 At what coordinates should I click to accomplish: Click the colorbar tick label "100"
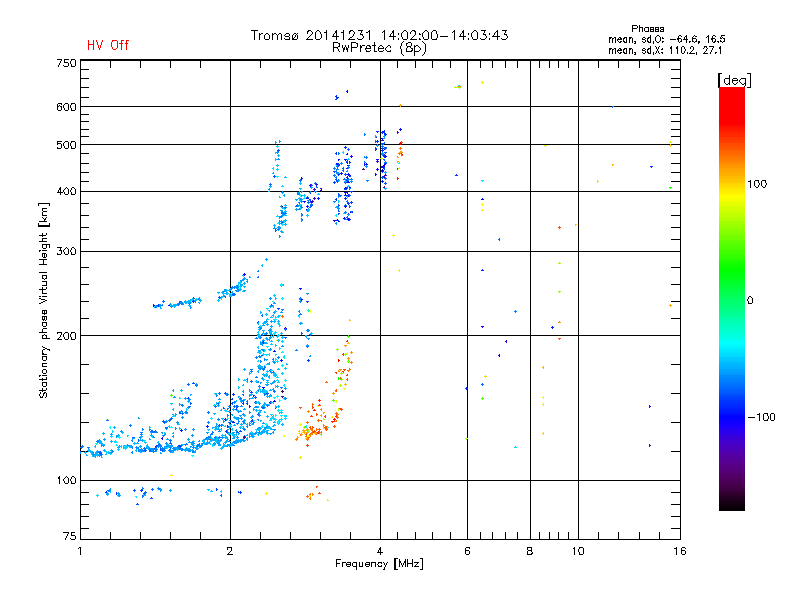point(757,184)
